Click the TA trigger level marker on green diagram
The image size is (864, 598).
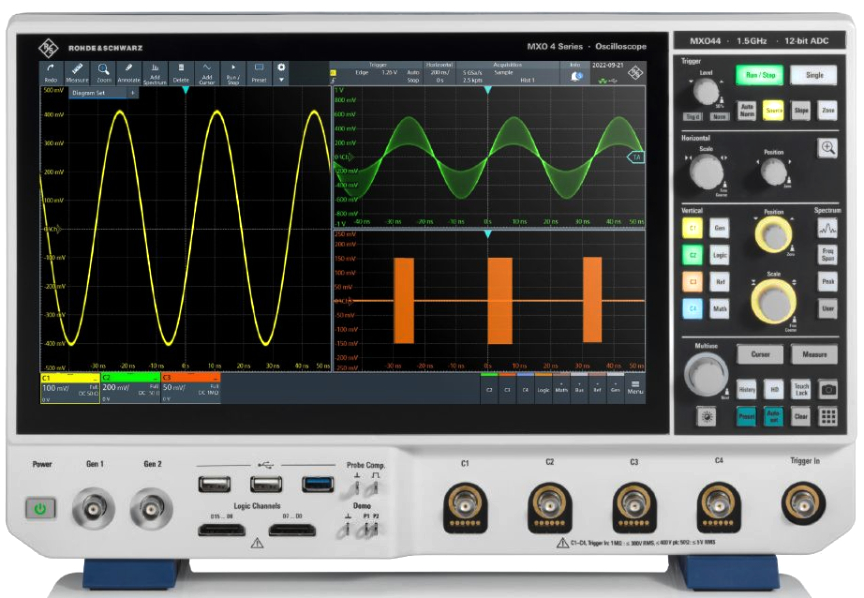point(636,157)
